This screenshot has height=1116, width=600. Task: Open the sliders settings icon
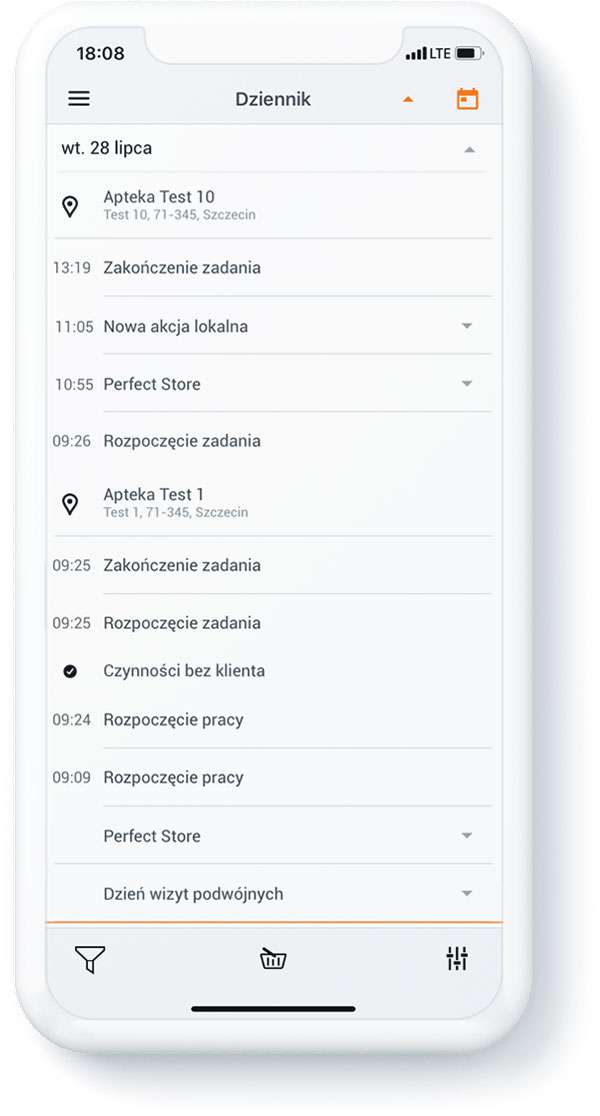[457, 959]
